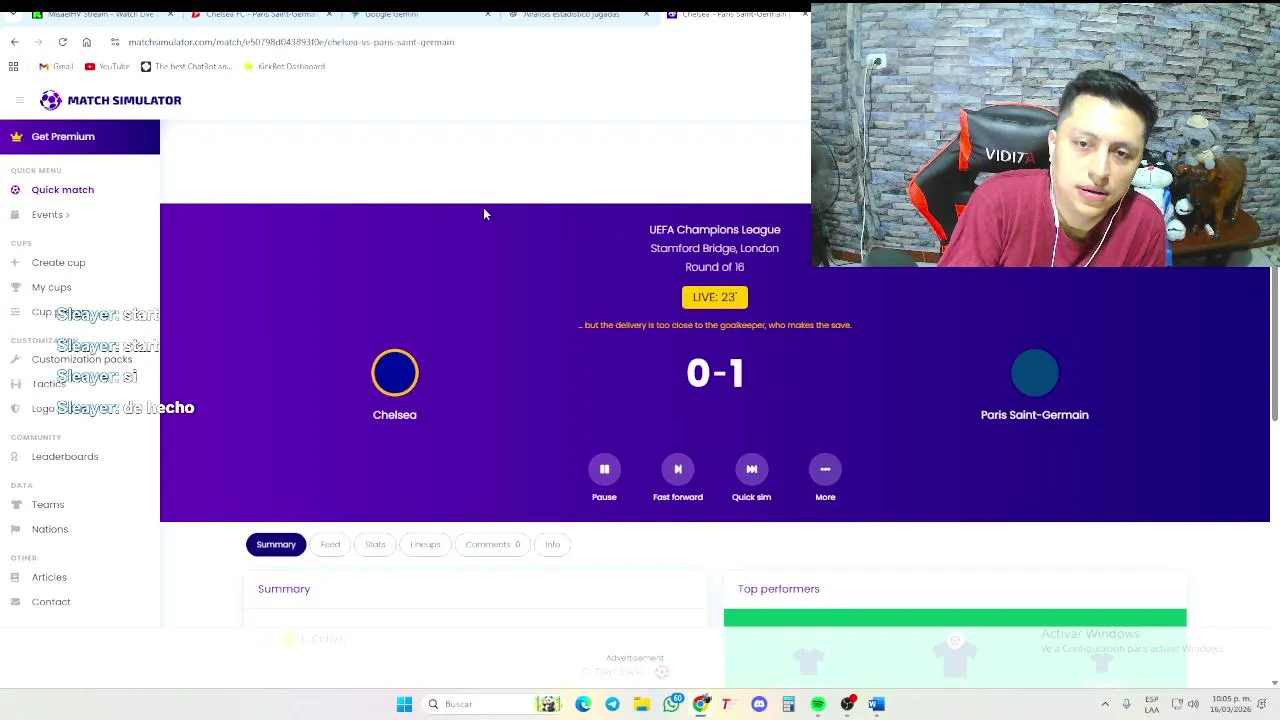This screenshot has width=1280, height=720.
Task: Show hidden system tray icons
Action: [1105, 704]
